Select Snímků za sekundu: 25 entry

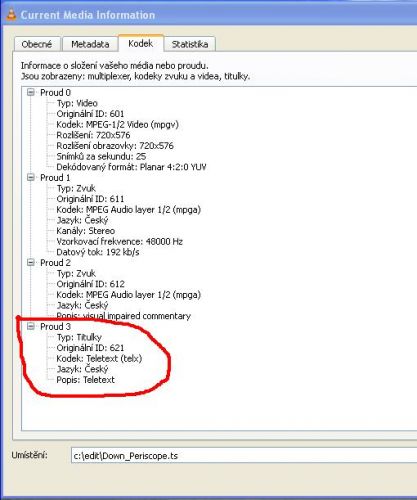click(x=101, y=156)
